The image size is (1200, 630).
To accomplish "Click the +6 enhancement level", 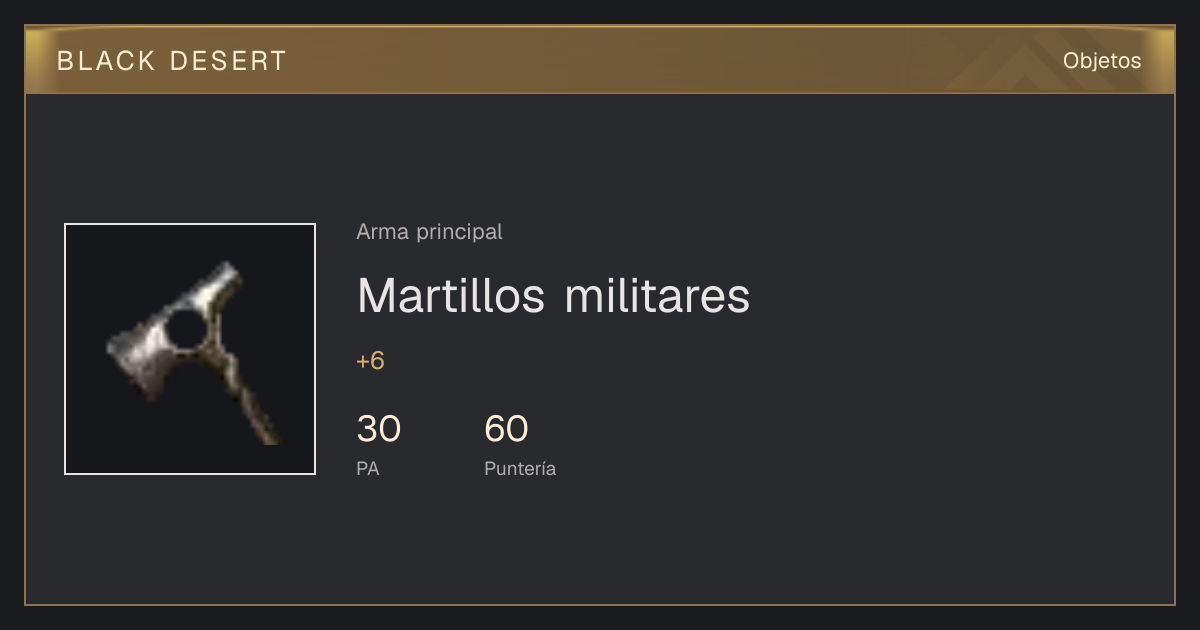I will point(370,361).
